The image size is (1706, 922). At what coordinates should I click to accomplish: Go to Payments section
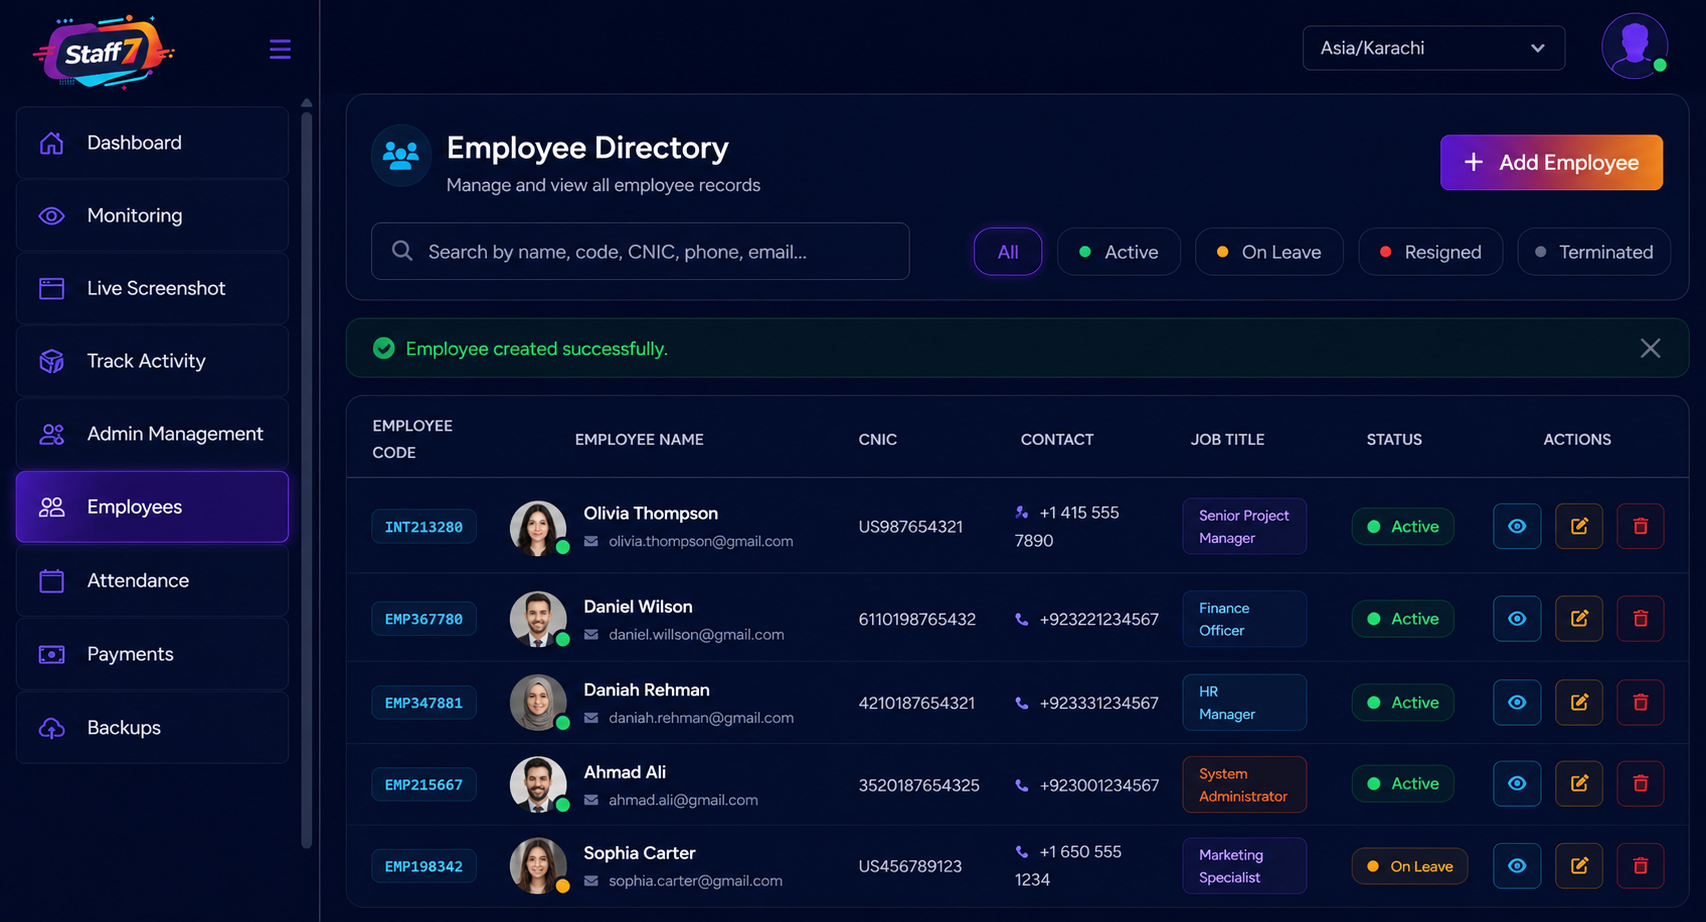[152, 654]
